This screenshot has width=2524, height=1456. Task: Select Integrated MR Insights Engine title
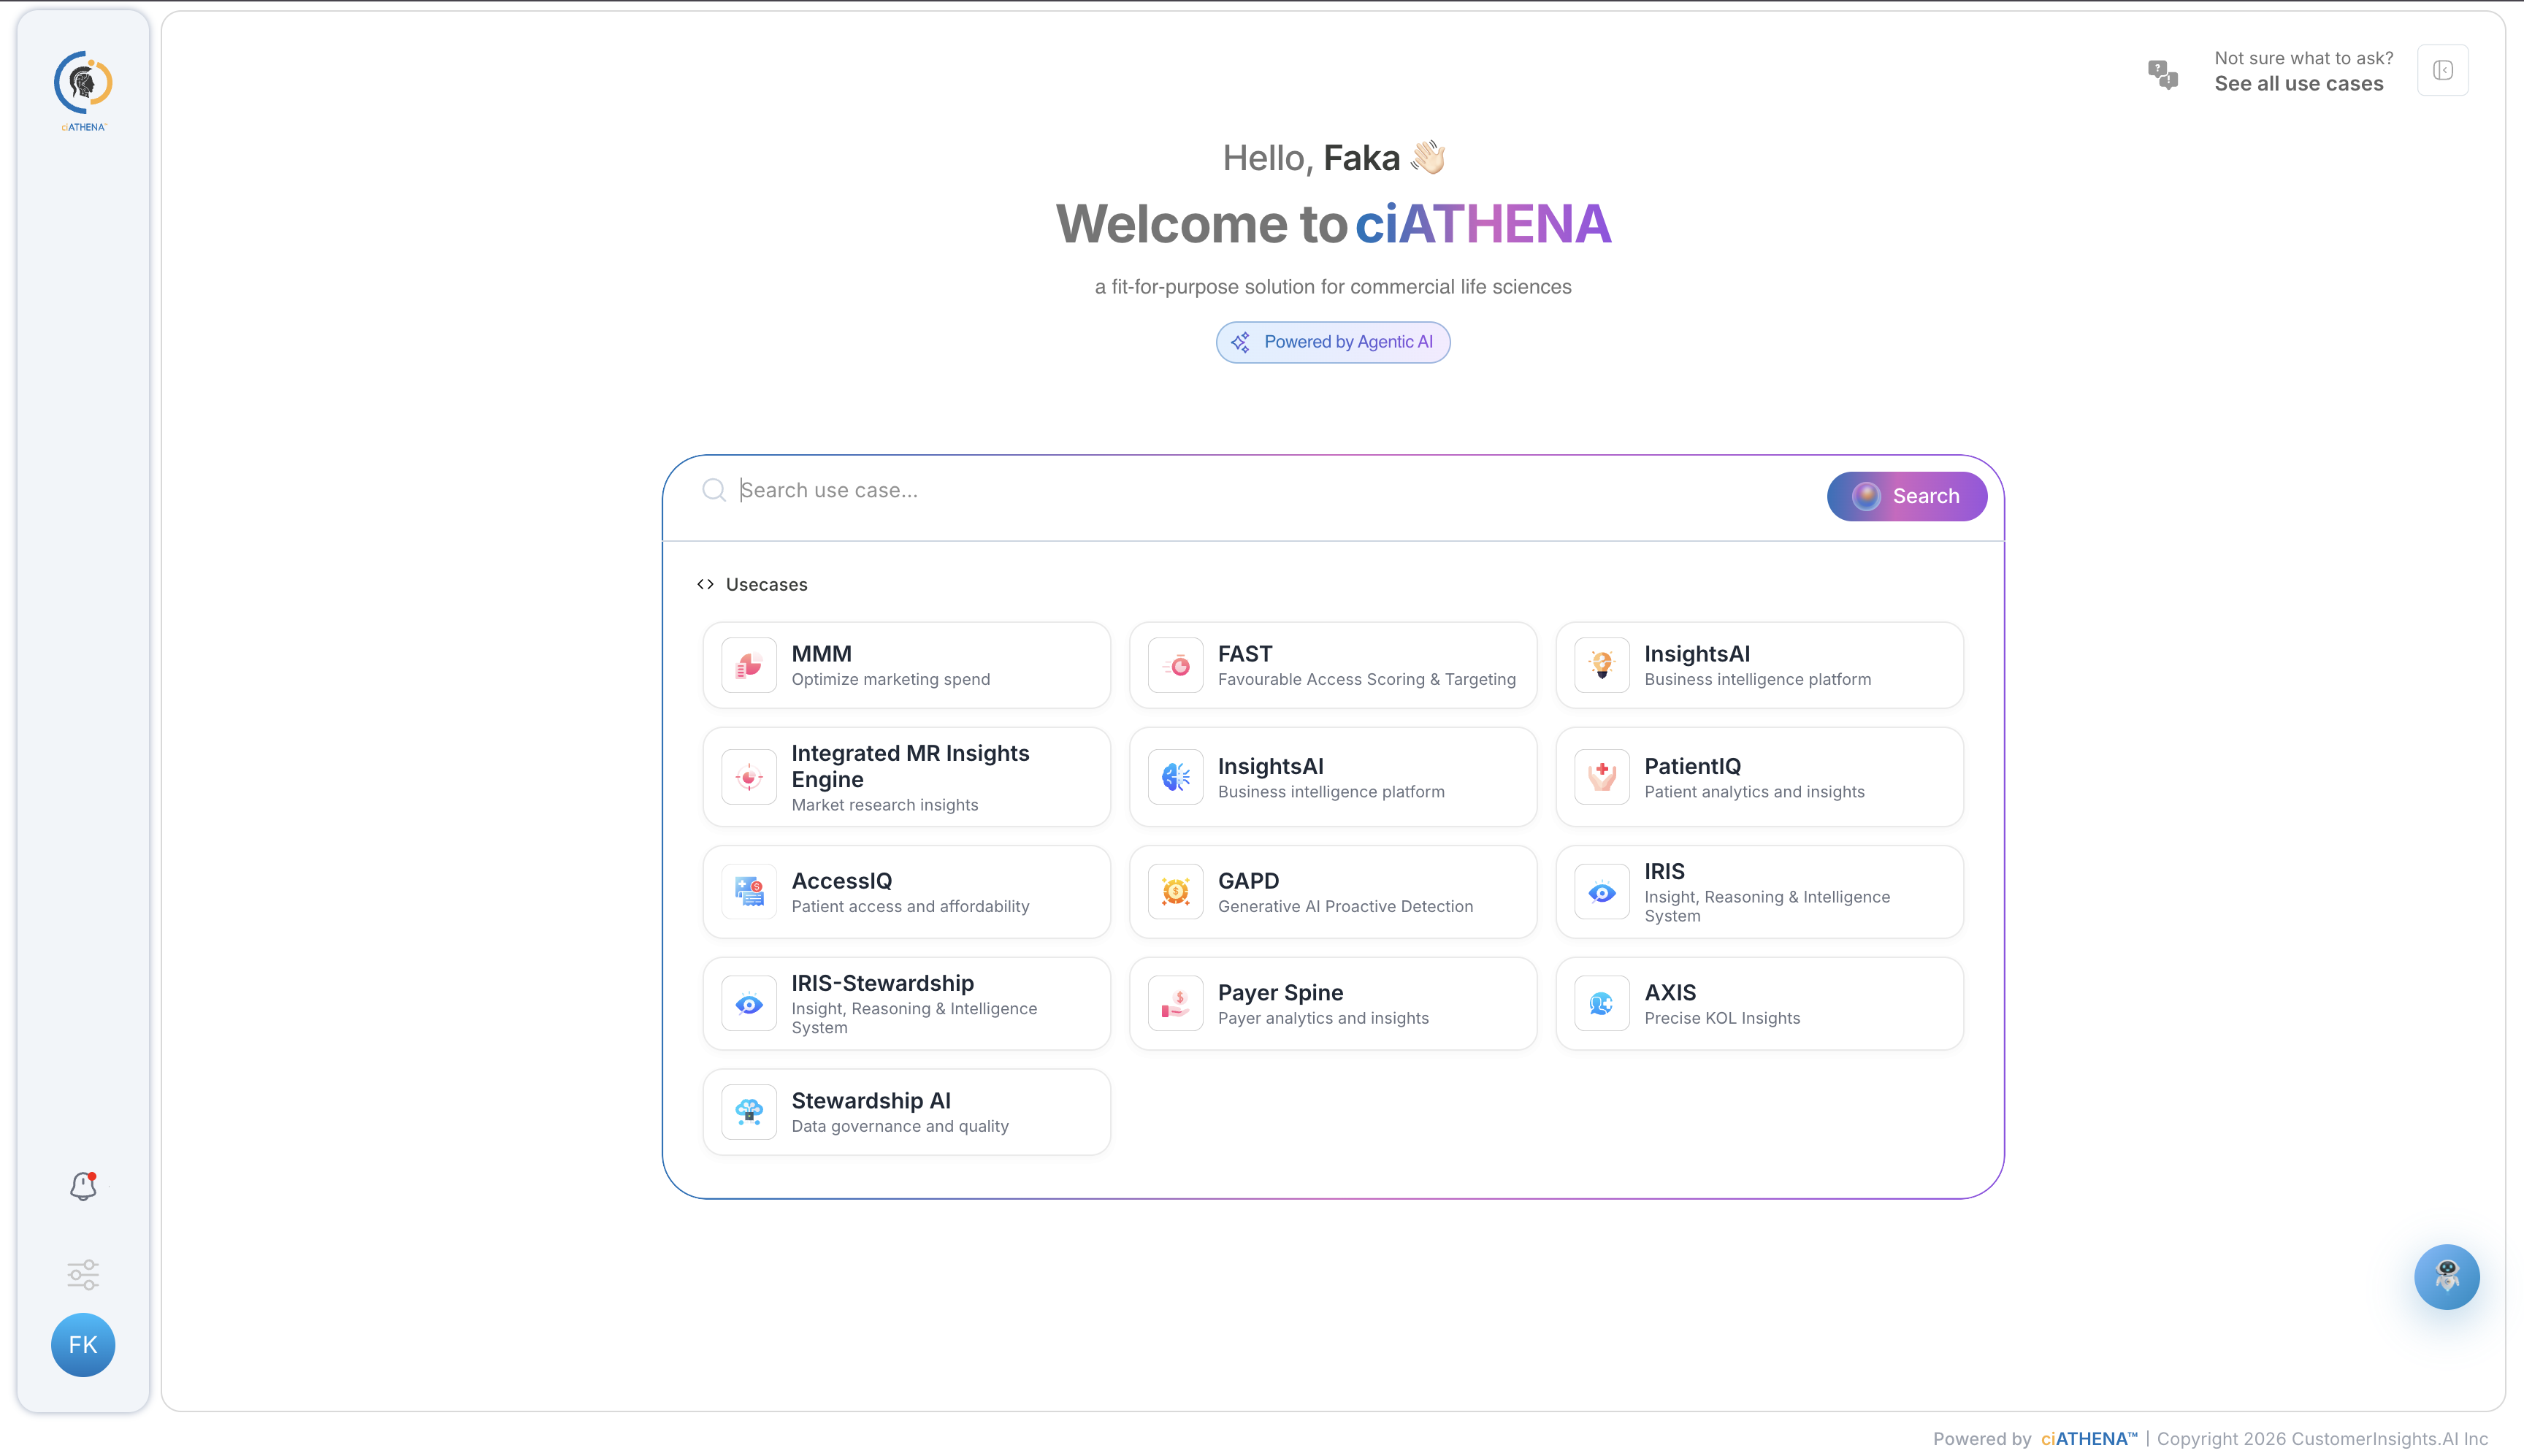click(x=910, y=766)
